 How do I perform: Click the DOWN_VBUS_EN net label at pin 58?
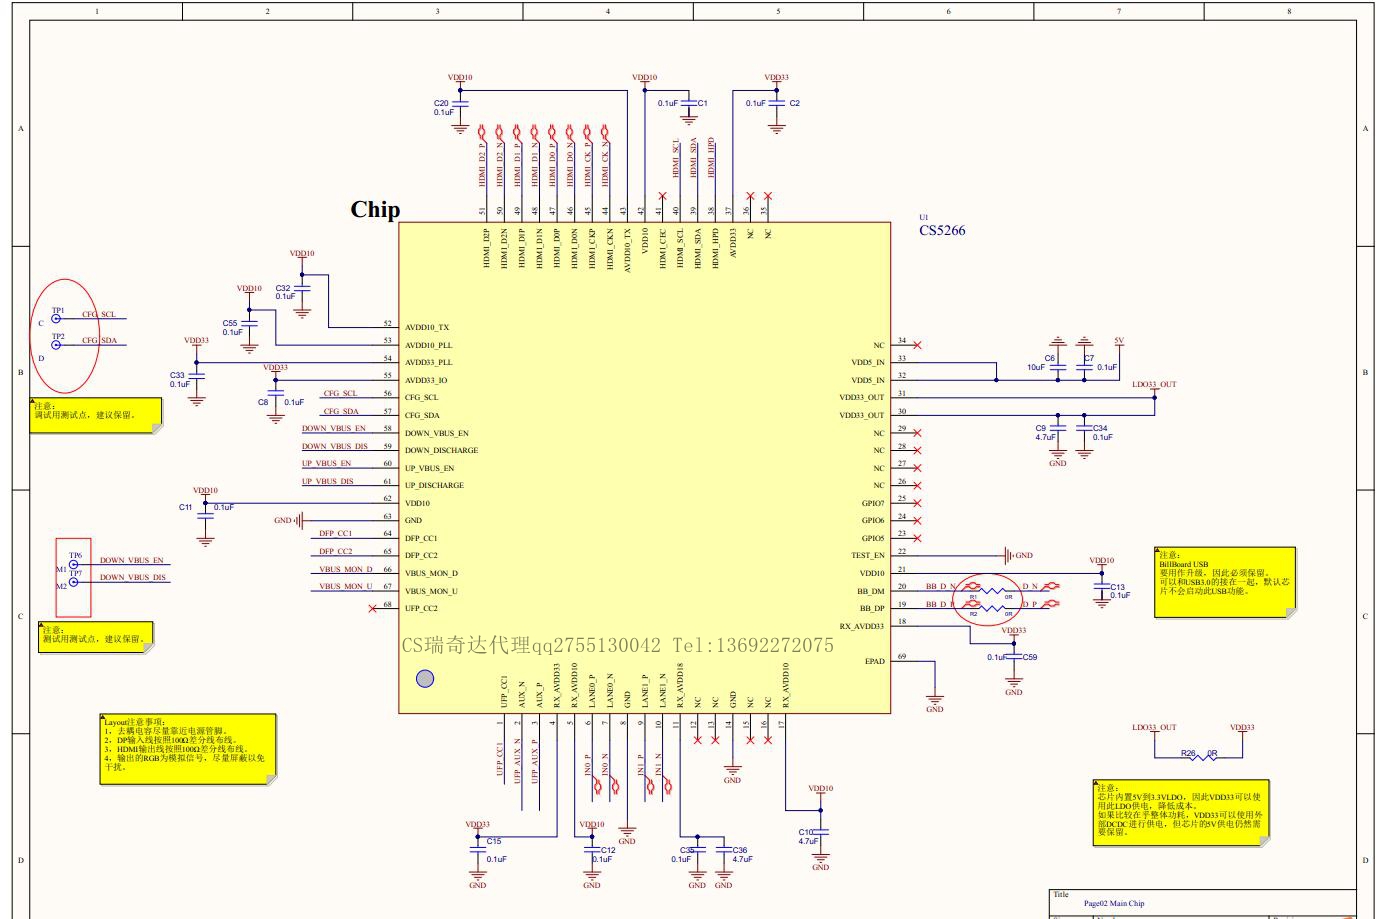pos(334,429)
